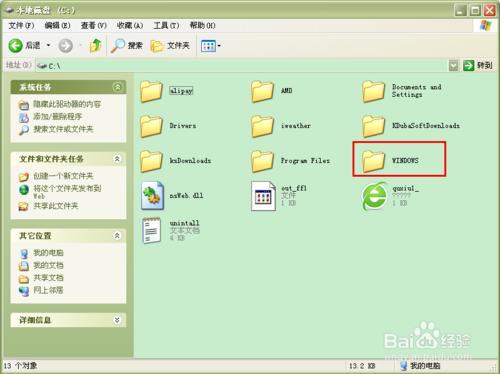500x374 pixels.
Task: Click the nsWeb.dll file name label
Action: tap(186, 196)
